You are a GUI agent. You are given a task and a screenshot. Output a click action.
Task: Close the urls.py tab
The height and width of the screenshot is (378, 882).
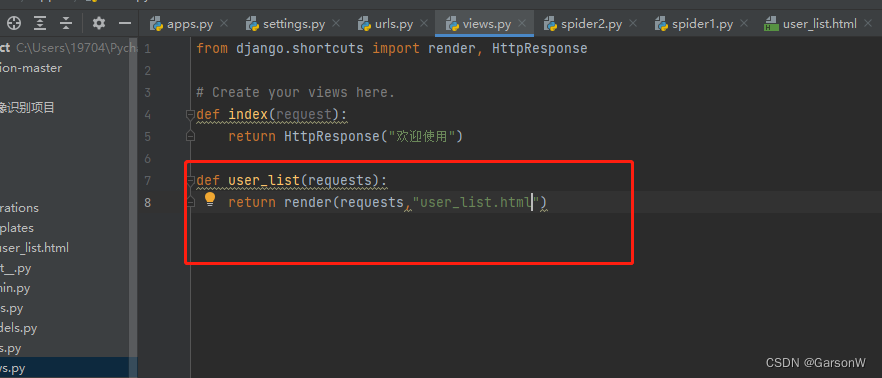pyautogui.click(x=424, y=24)
